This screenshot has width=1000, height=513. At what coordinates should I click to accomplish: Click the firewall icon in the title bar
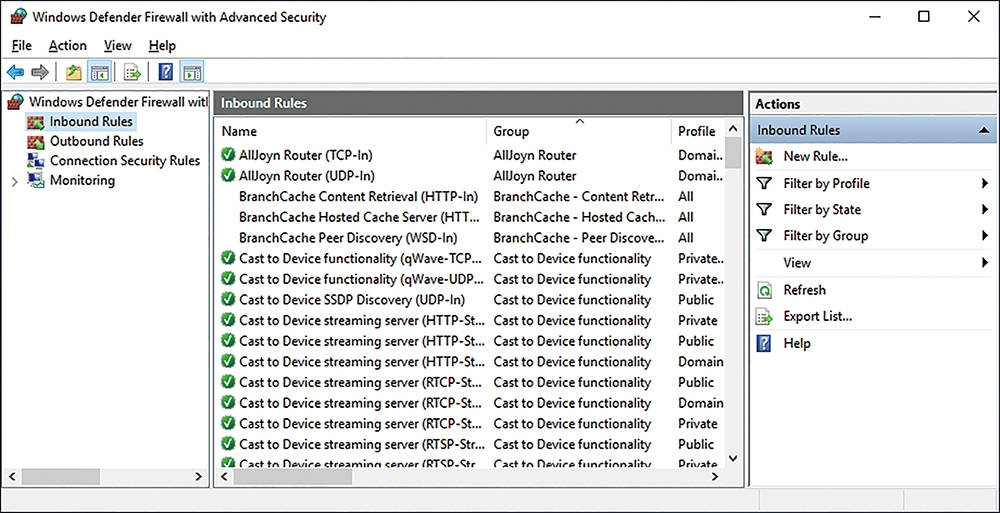[18, 17]
